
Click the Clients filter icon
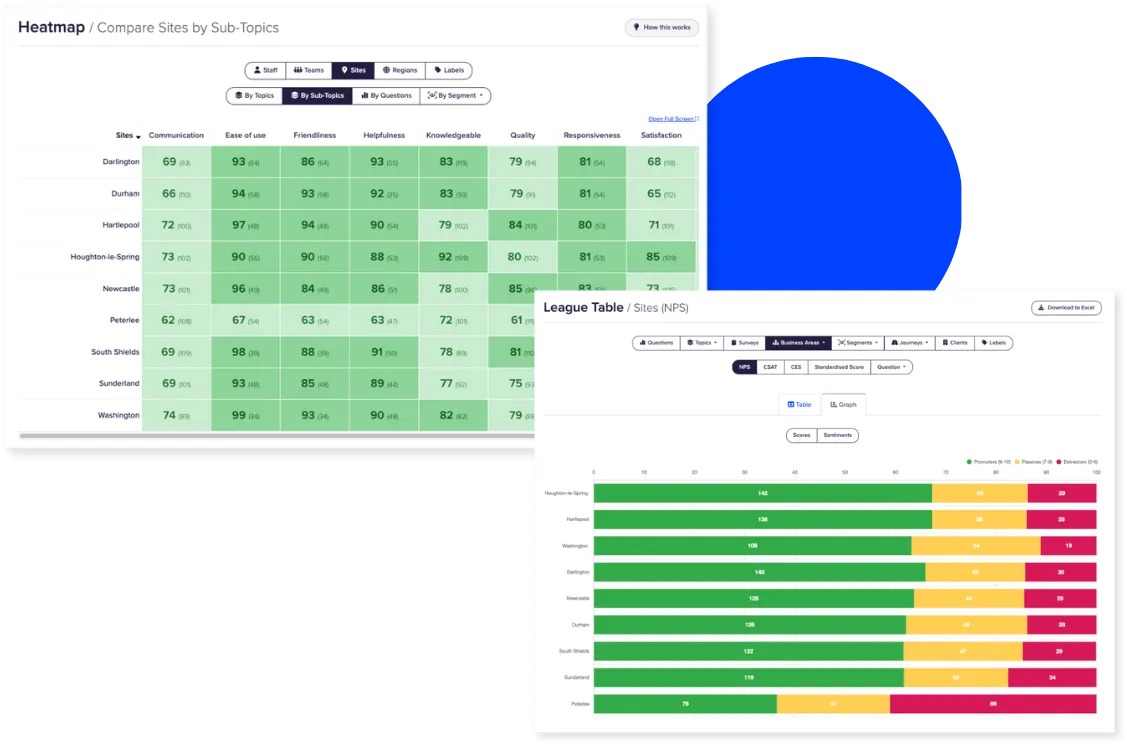(x=955, y=343)
